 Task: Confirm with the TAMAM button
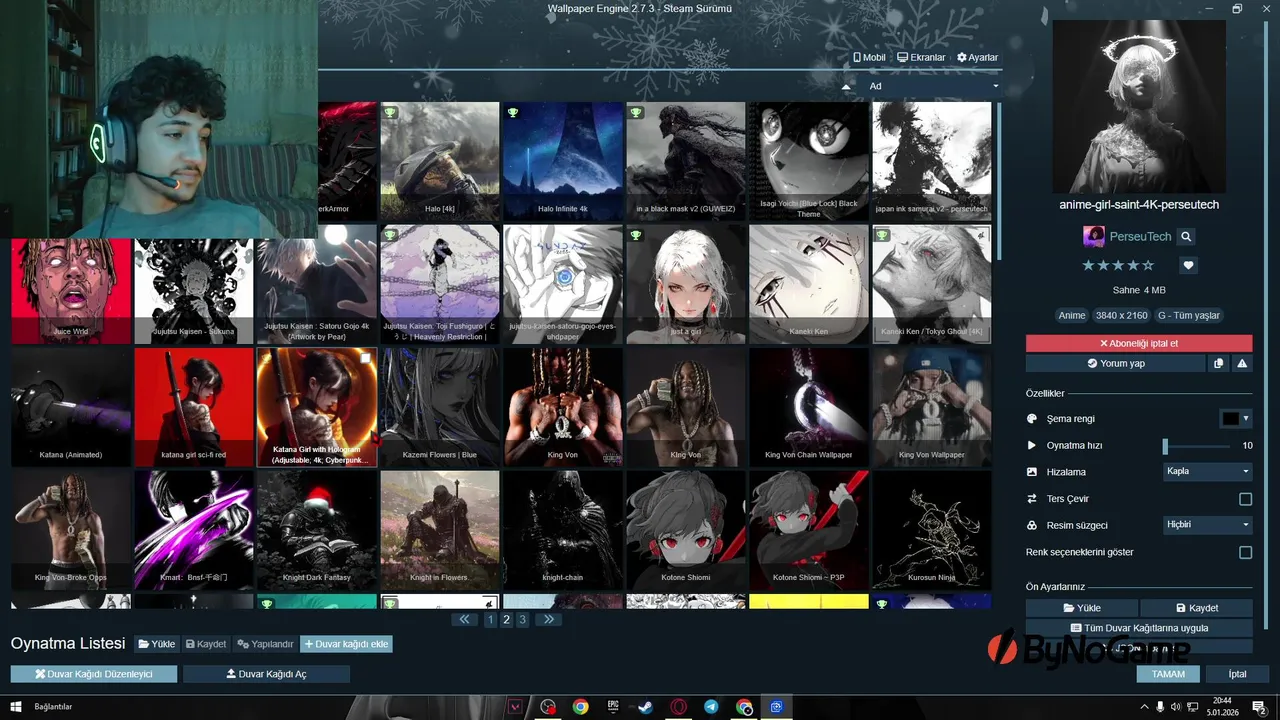(x=1168, y=674)
